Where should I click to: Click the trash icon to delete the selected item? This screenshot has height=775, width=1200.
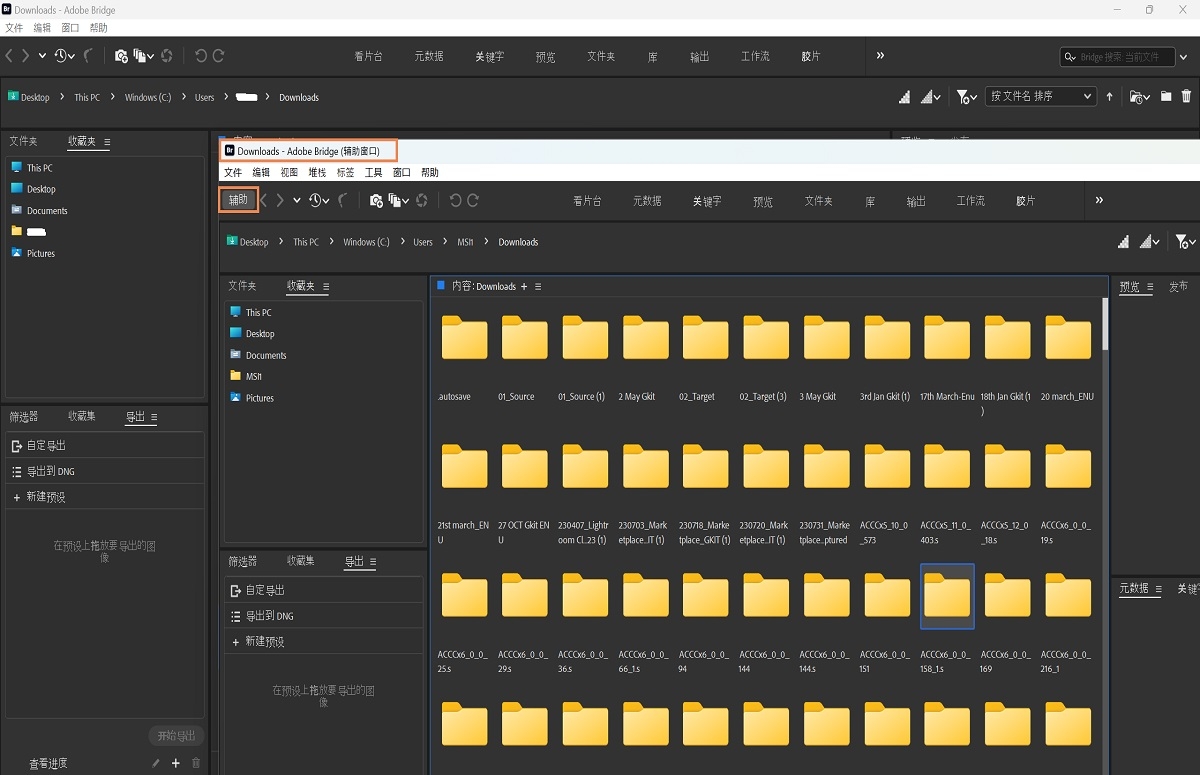[x=1186, y=97]
